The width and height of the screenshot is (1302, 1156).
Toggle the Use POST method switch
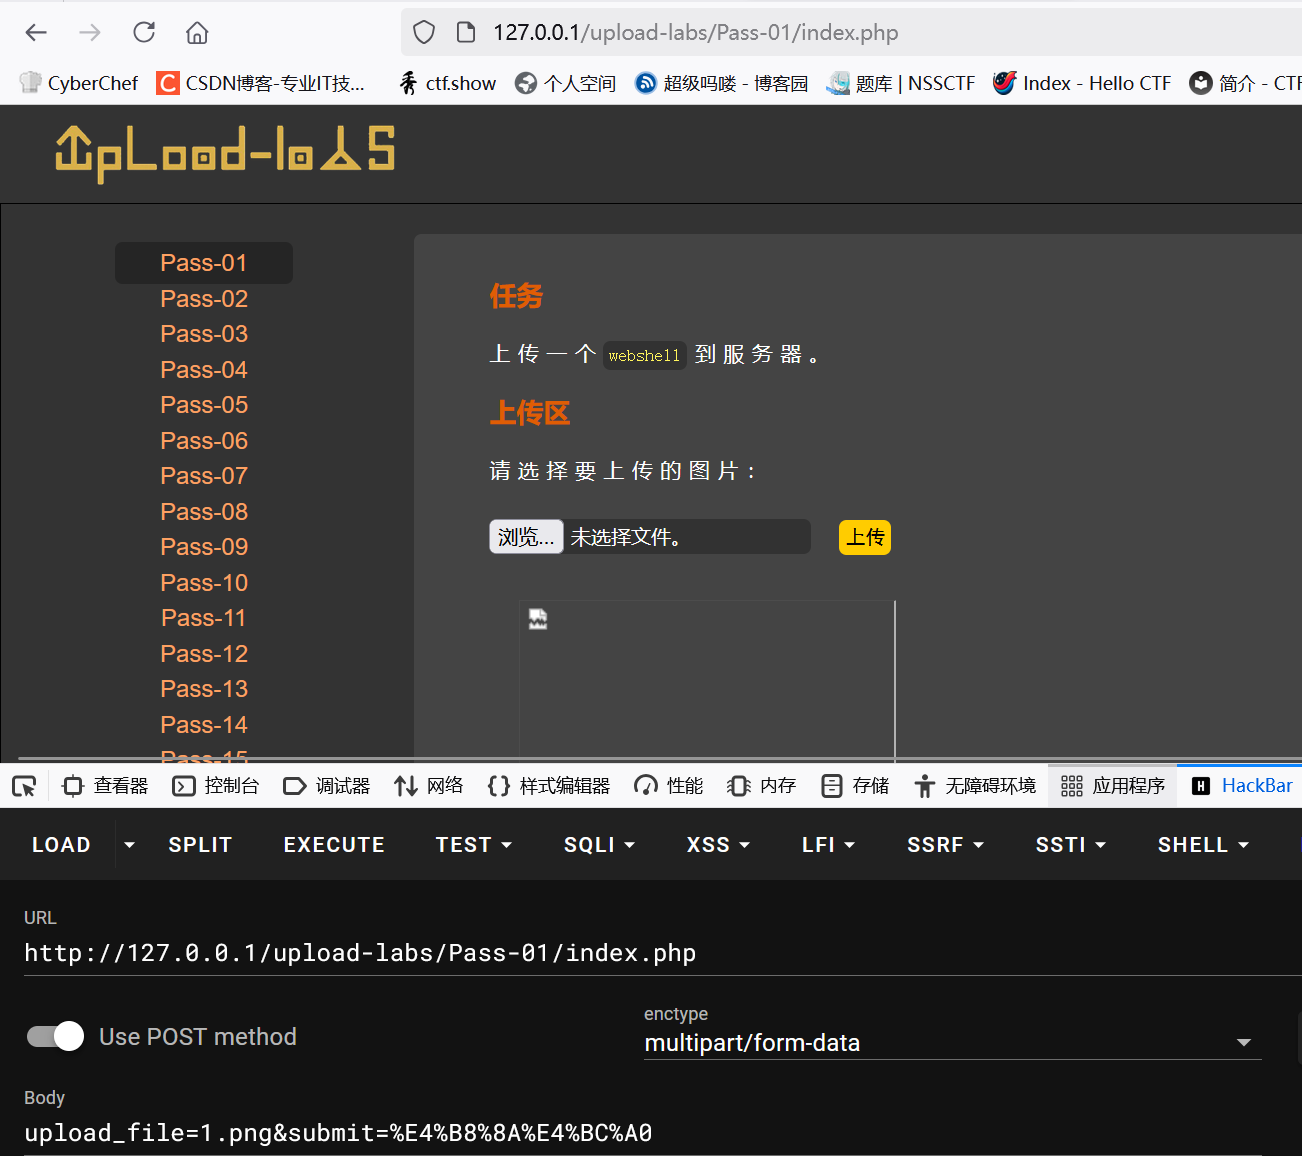tap(55, 1036)
